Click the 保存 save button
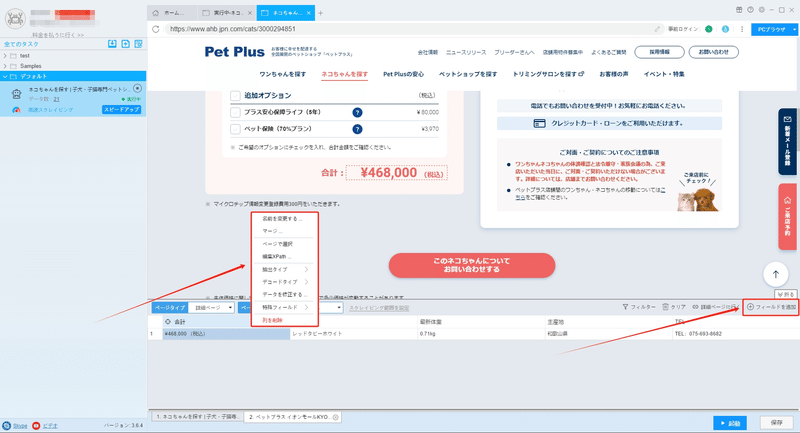The height and width of the screenshot is (433, 800). click(x=777, y=423)
